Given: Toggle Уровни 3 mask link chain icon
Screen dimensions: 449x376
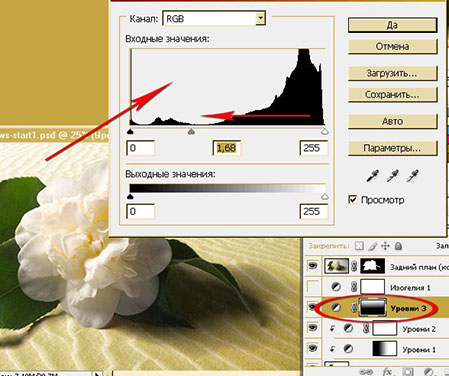Looking at the screenshot, I should pyautogui.click(x=354, y=307).
